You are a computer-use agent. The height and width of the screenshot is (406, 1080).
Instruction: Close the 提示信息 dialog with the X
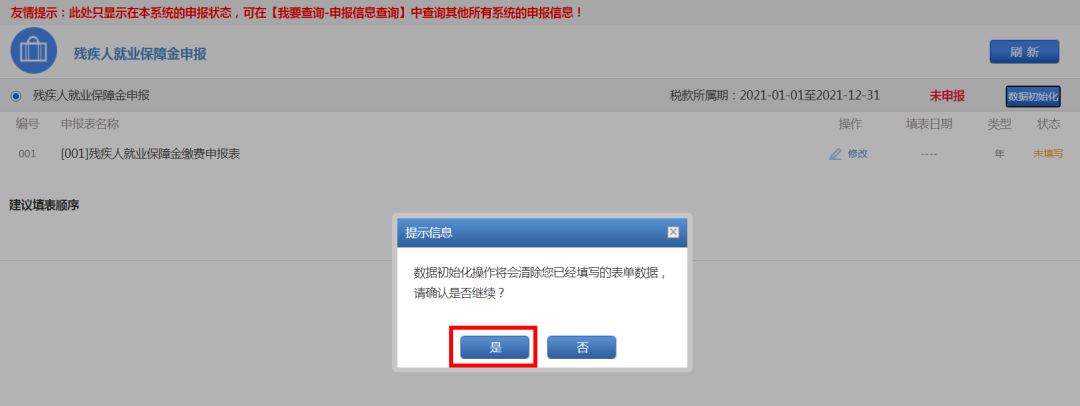click(x=673, y=232)
